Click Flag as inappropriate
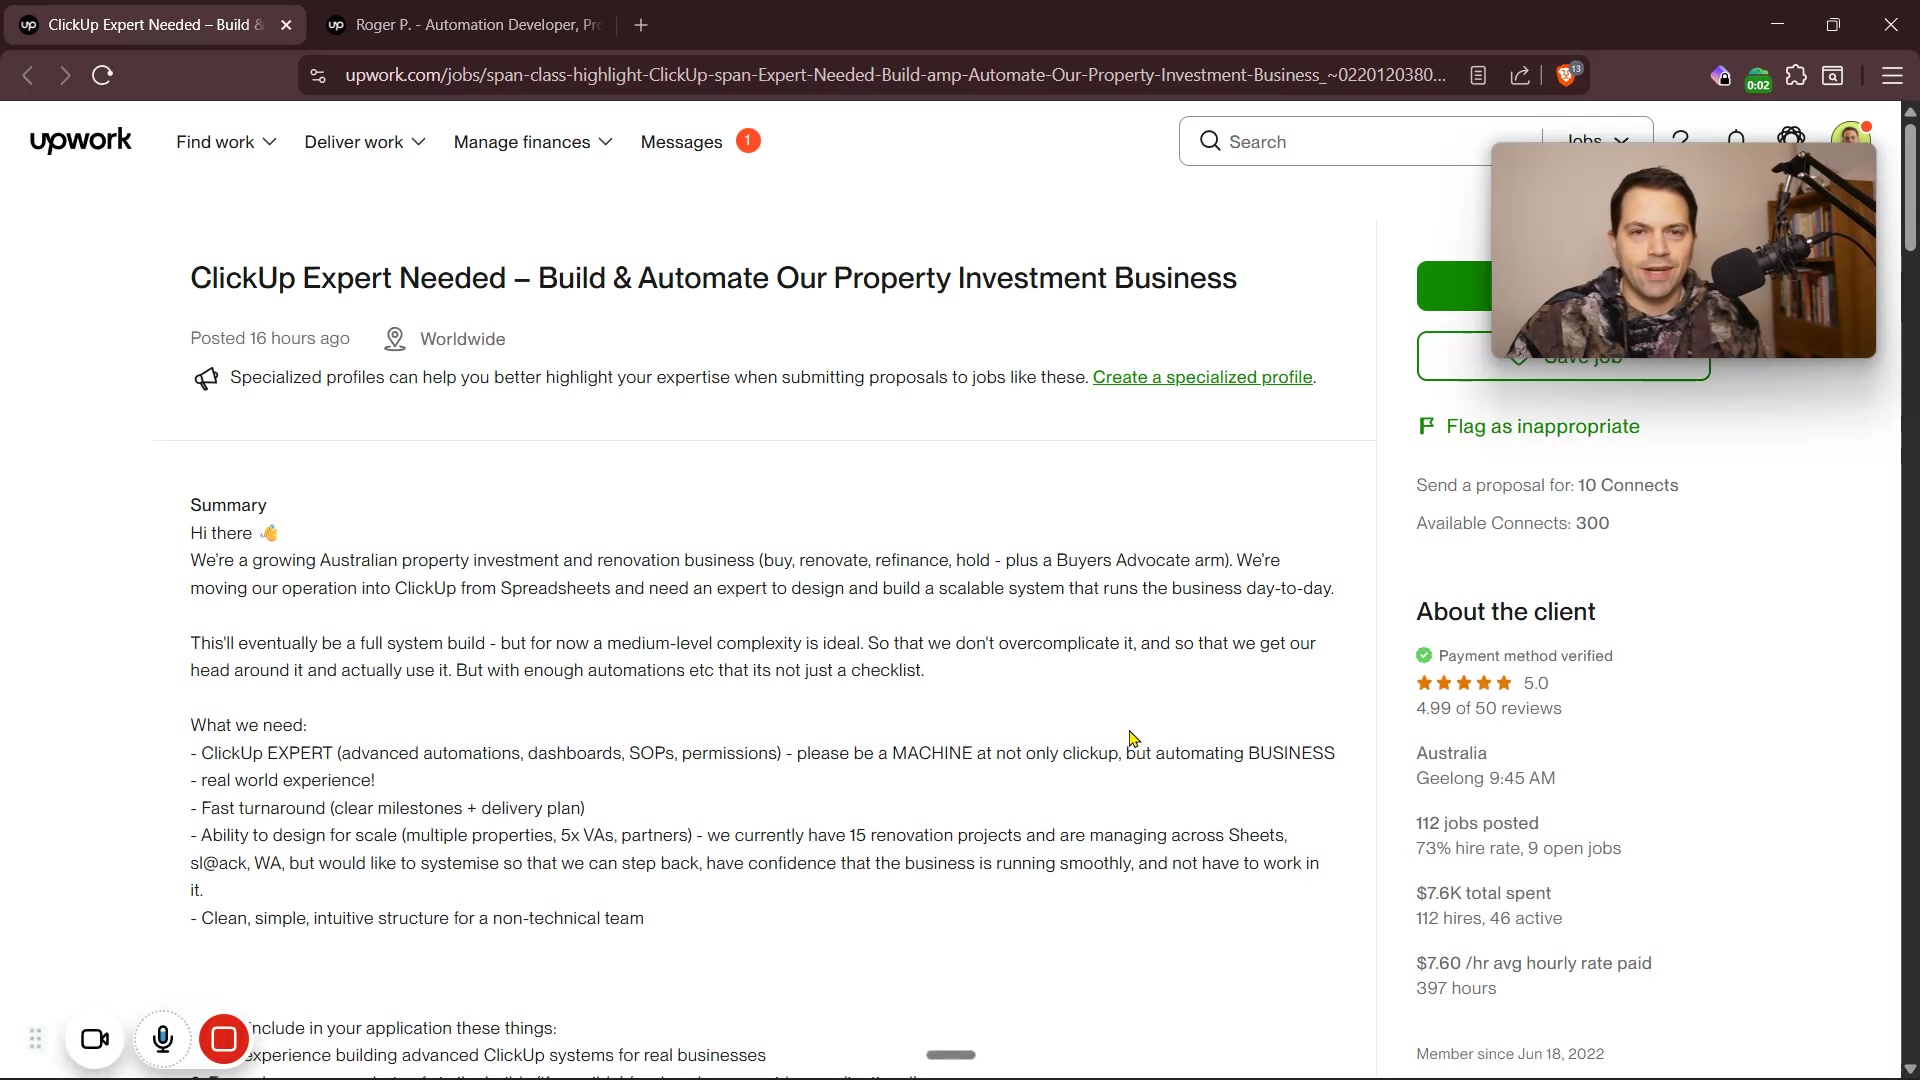 pyautogui.click(x=1541, y=426)
